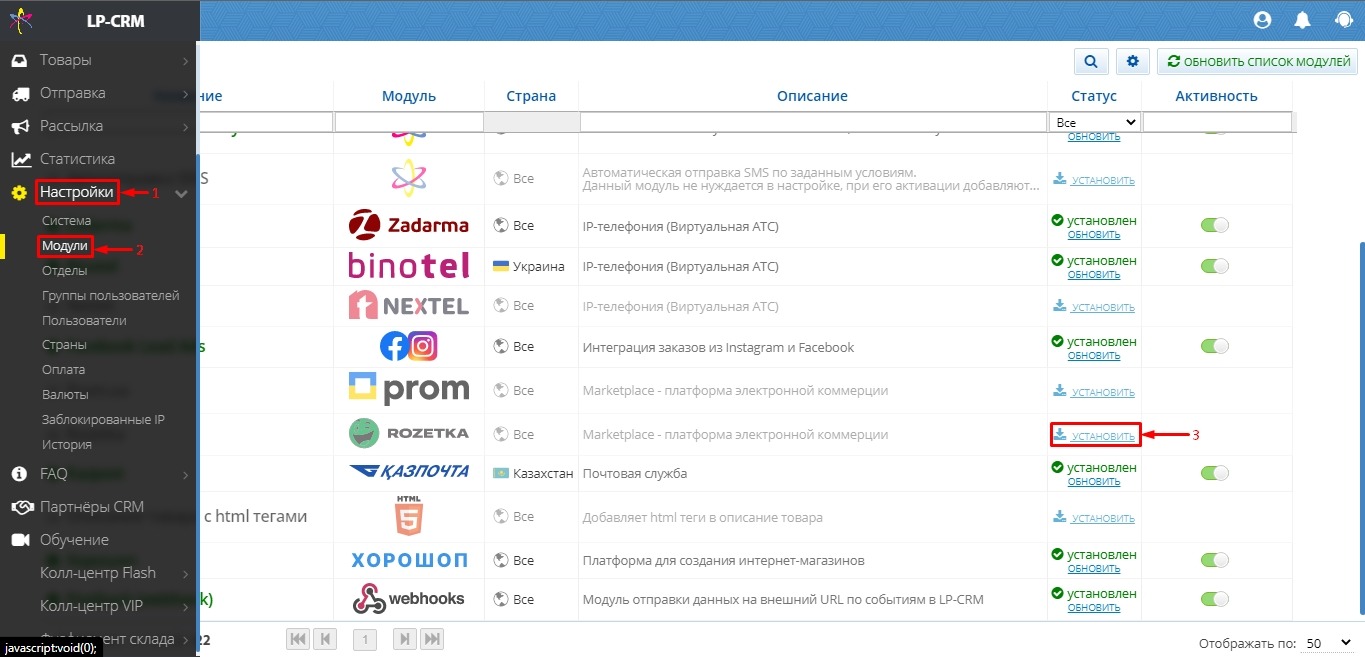Open Группы пользователей settings item
This screenshot has width=1365, height=657.
111,296
